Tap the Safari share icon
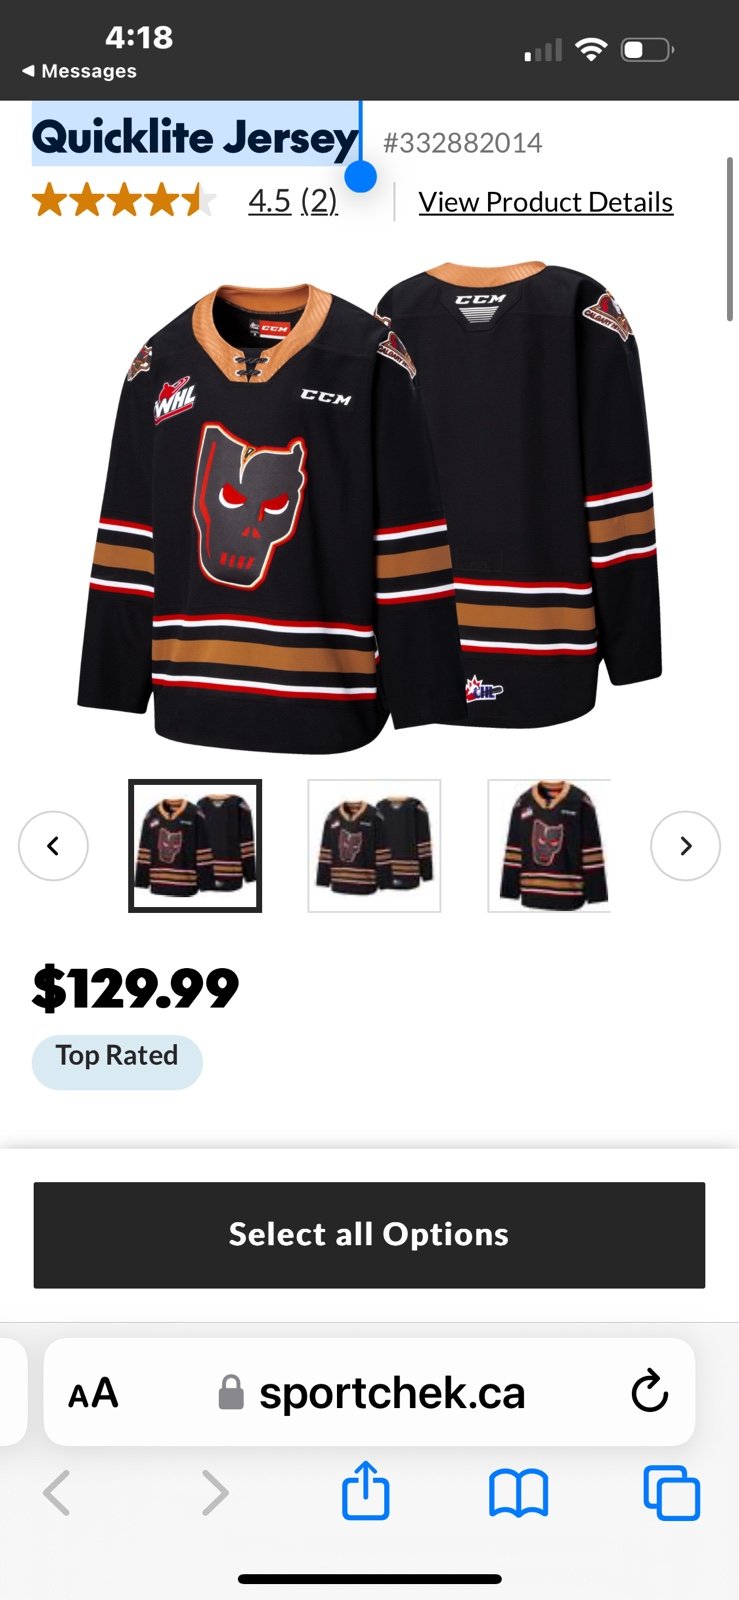This screenshot has width=739, height=1600. click(365, 1491)
